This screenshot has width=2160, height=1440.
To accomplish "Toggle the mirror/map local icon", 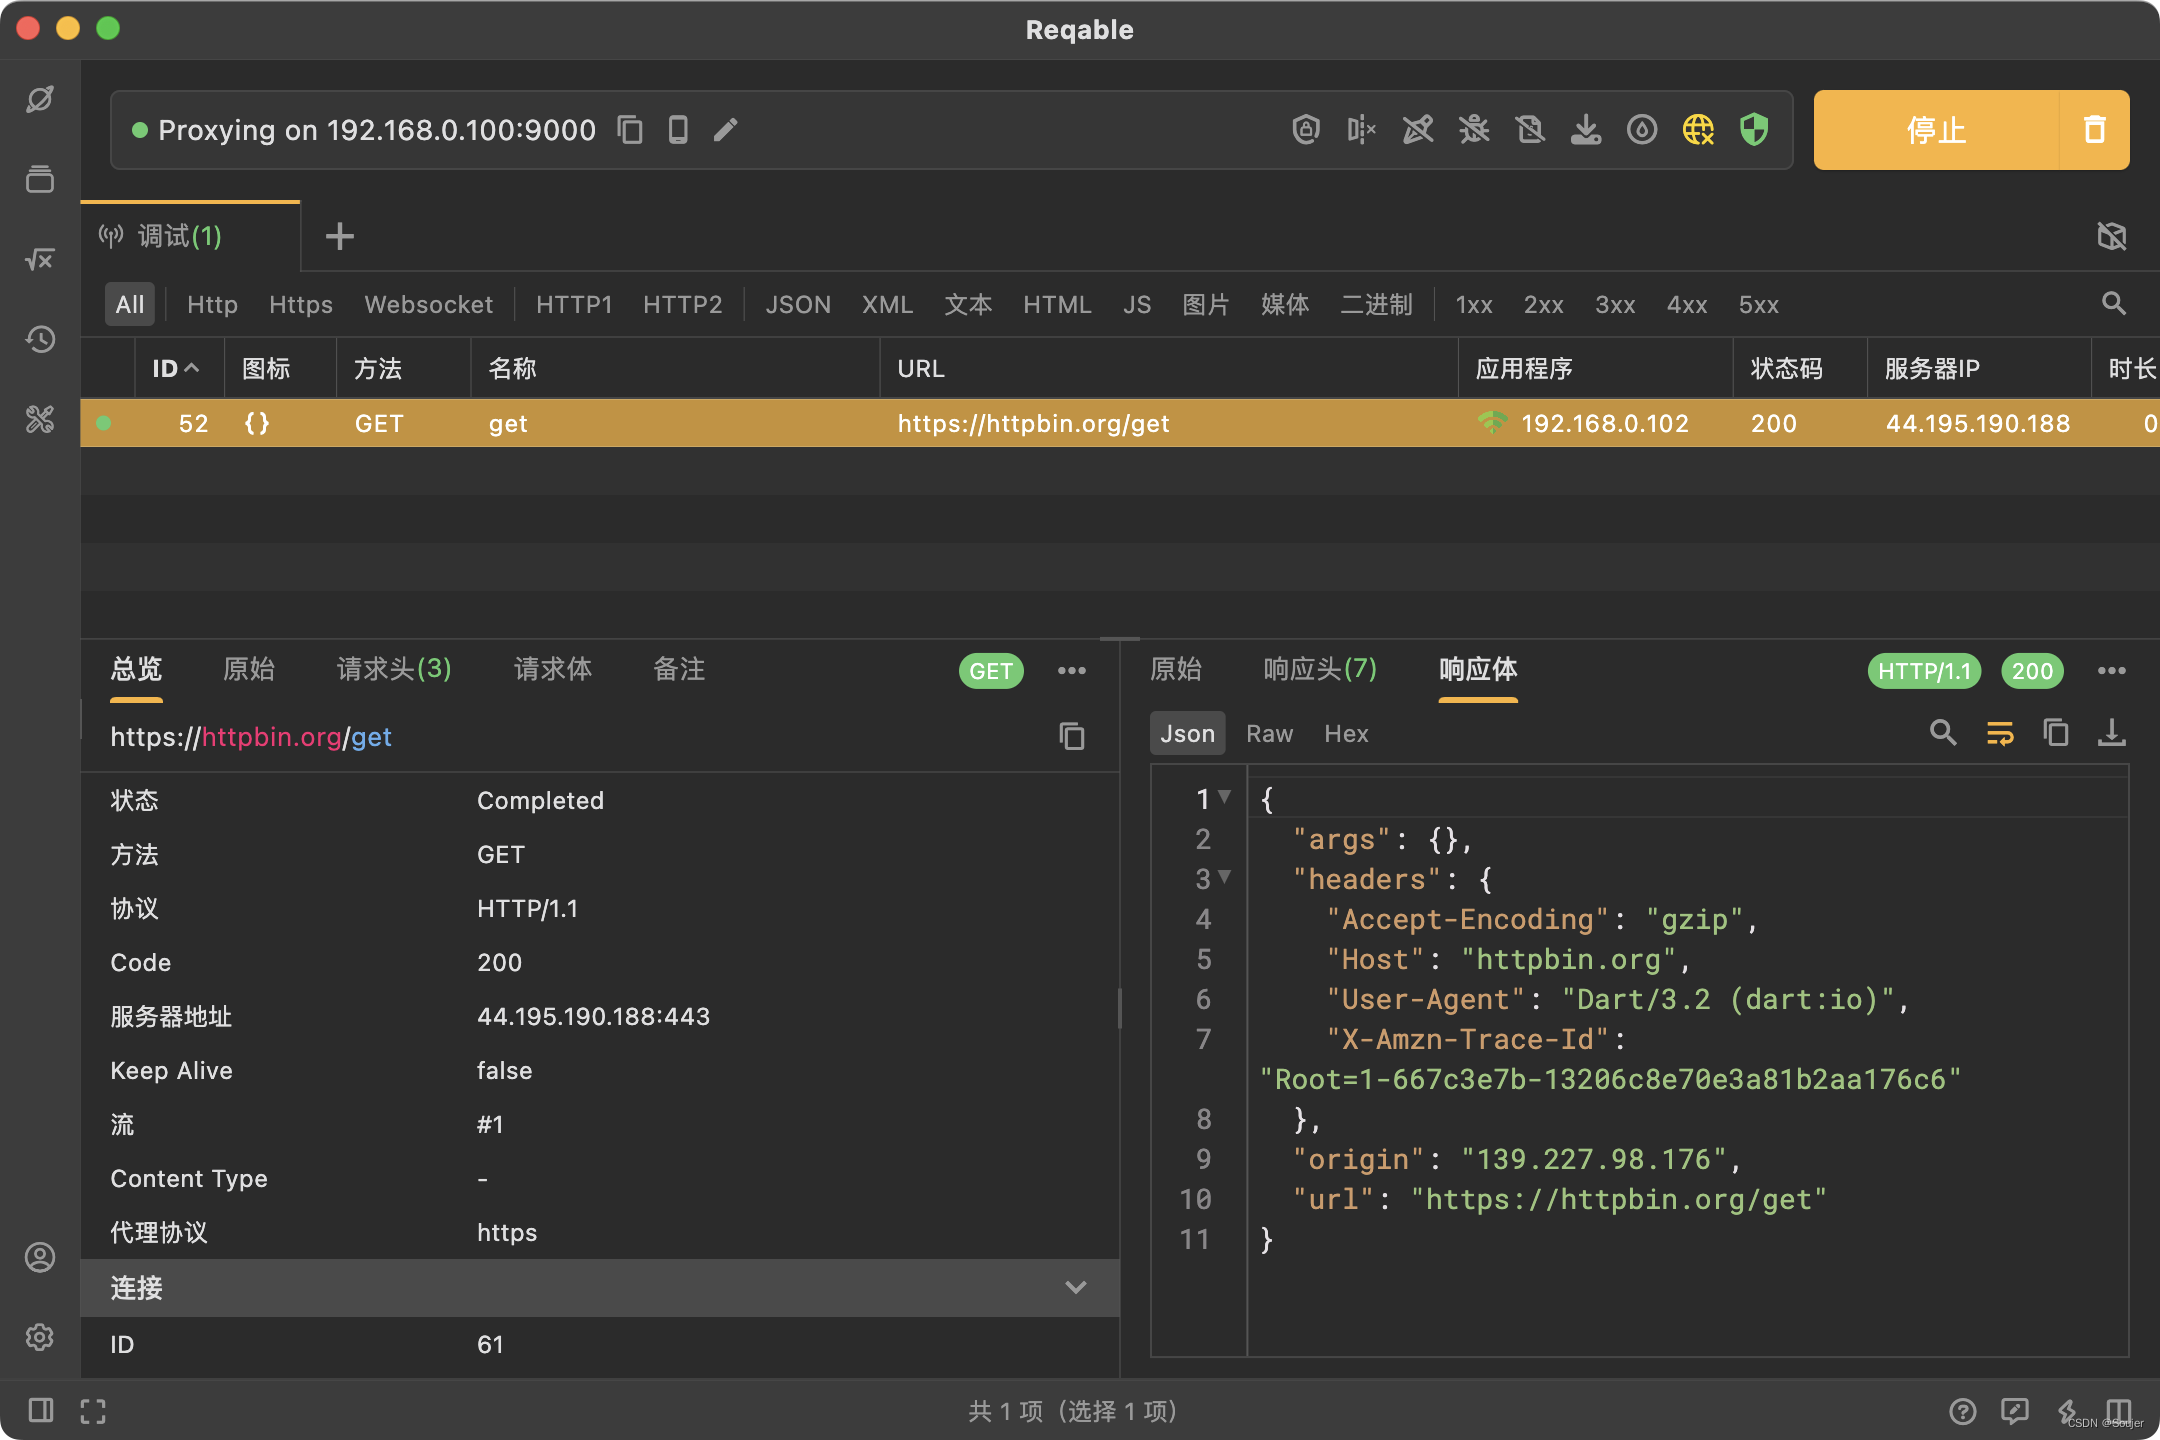I will coord(1530,130).
